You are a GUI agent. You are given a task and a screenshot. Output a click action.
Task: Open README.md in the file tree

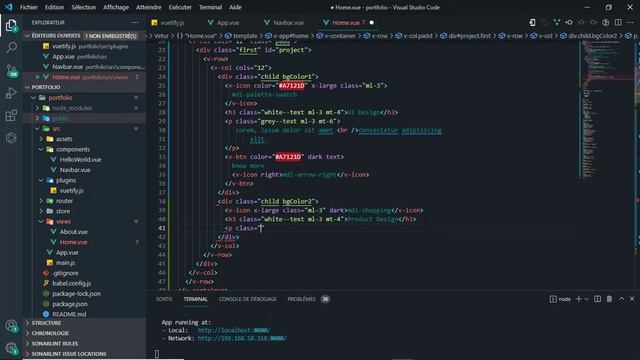(x=69, y=314)
